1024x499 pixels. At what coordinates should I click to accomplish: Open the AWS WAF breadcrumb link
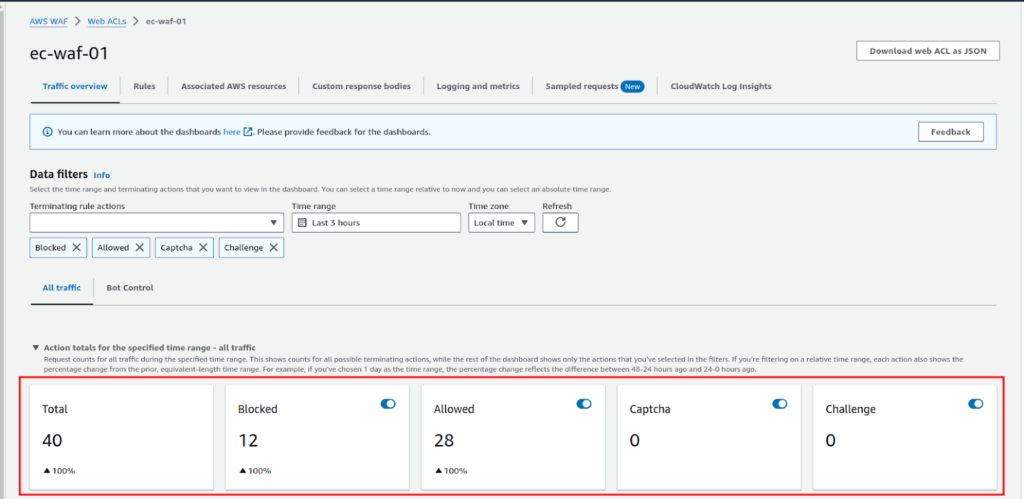[x=48, y=21]
